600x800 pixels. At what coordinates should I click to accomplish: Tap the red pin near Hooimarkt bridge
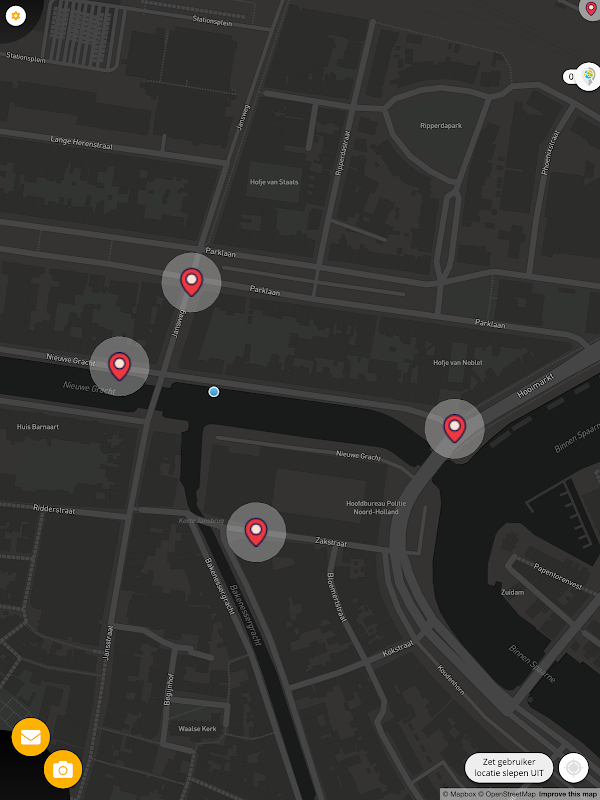pos(454,428)
